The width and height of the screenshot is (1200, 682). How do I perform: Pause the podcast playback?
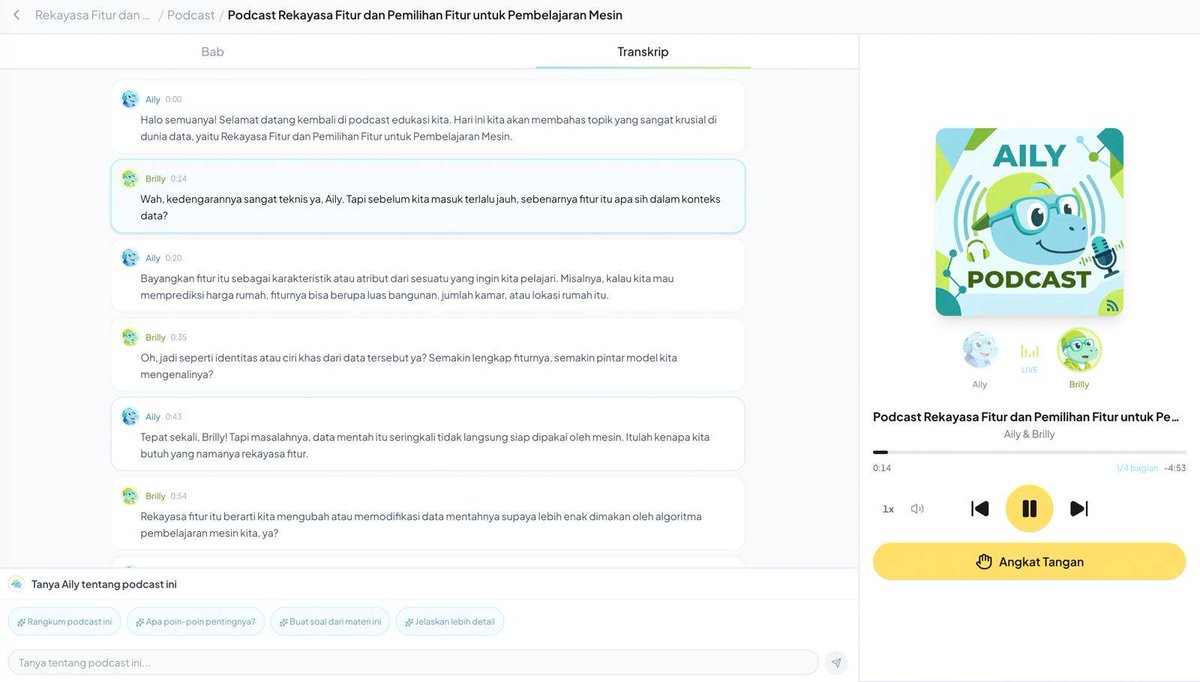coord(1029,509)
